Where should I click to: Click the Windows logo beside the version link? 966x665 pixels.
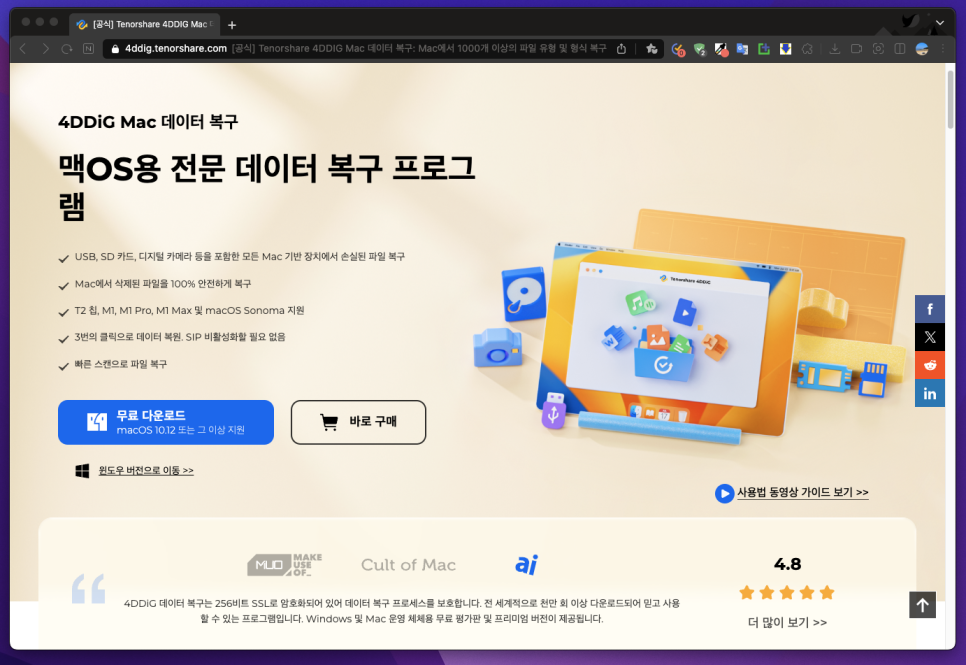click(82, 471)
